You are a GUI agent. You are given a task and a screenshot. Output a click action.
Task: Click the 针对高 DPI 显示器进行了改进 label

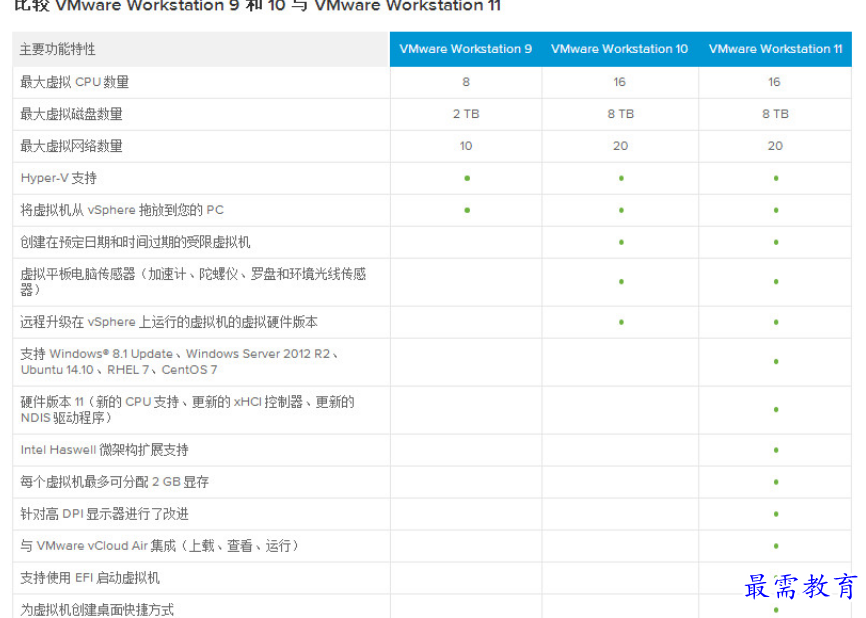pos(104,514)
